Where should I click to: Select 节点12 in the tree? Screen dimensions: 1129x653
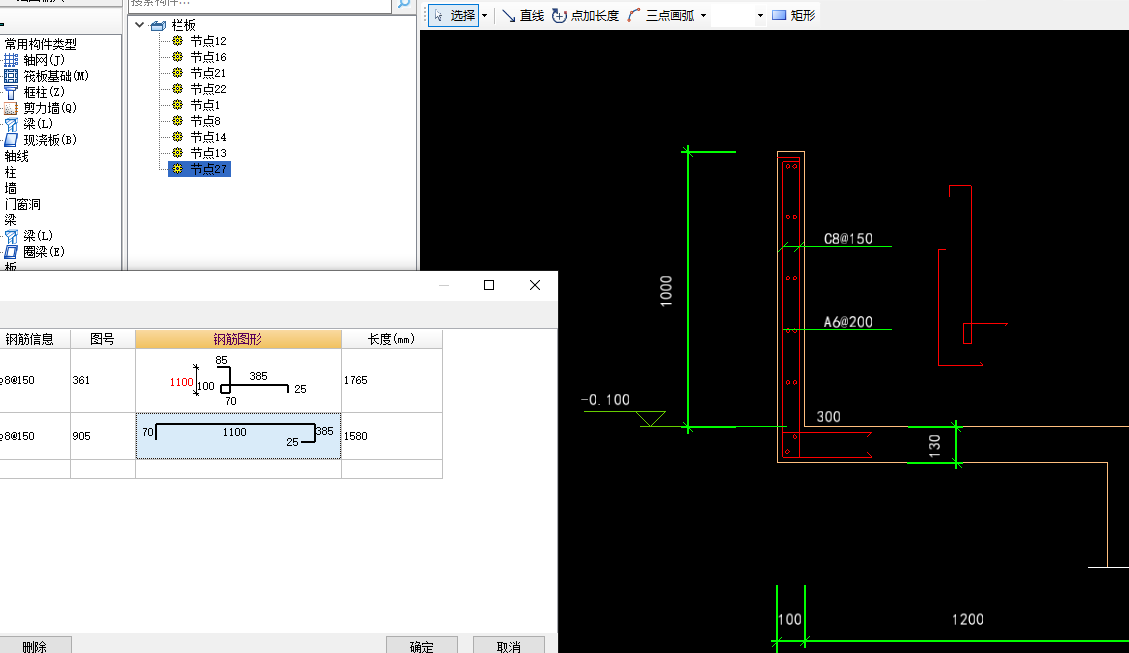(x=208, y=41)
